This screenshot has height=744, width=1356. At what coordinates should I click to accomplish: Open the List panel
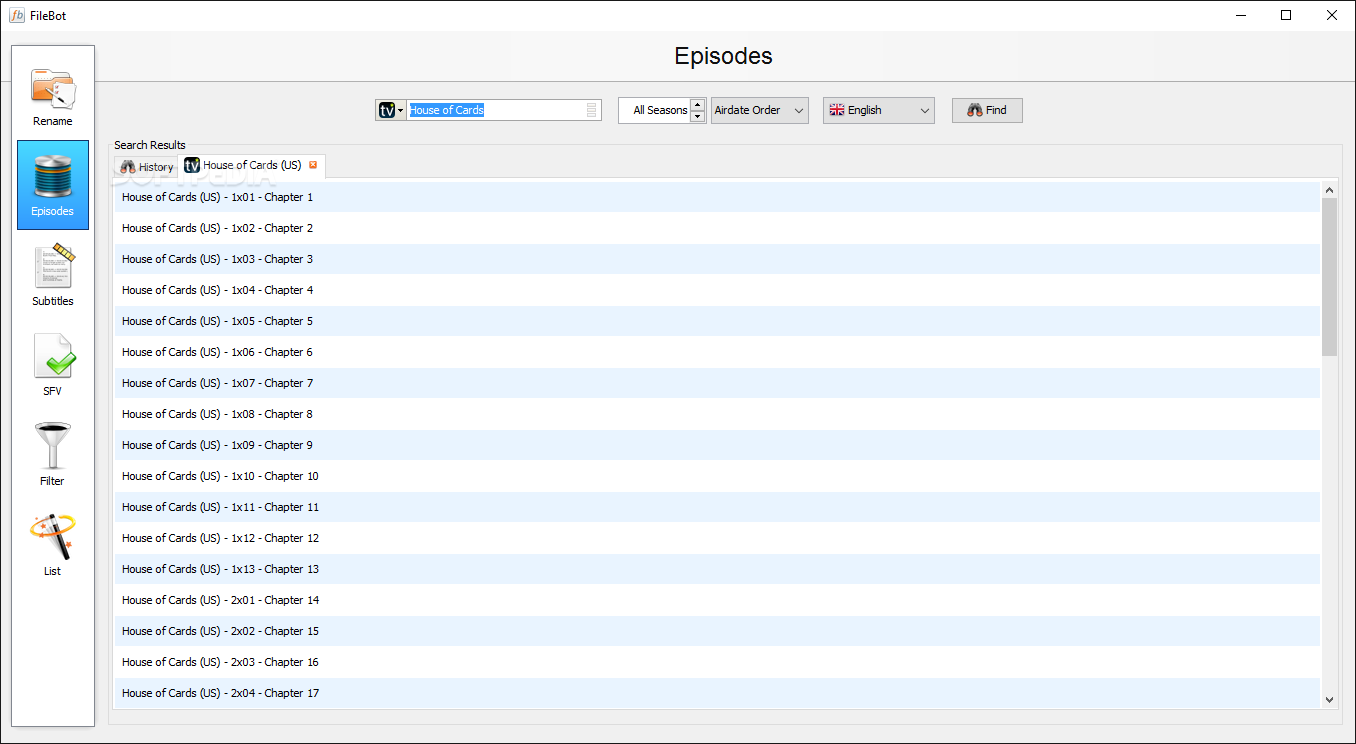click(x=53, y=546)
